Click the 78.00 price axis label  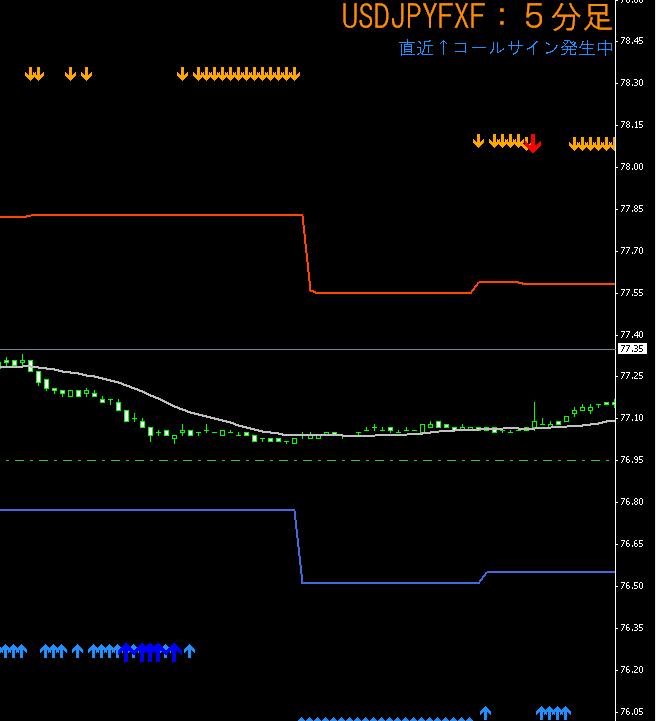632,166
